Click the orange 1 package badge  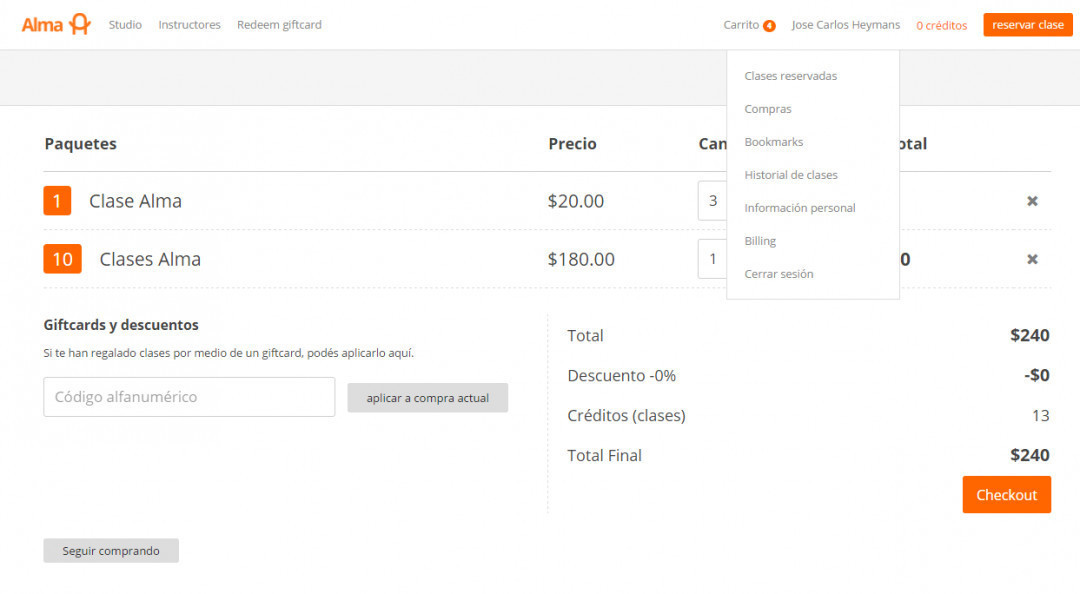coord(57,201)
